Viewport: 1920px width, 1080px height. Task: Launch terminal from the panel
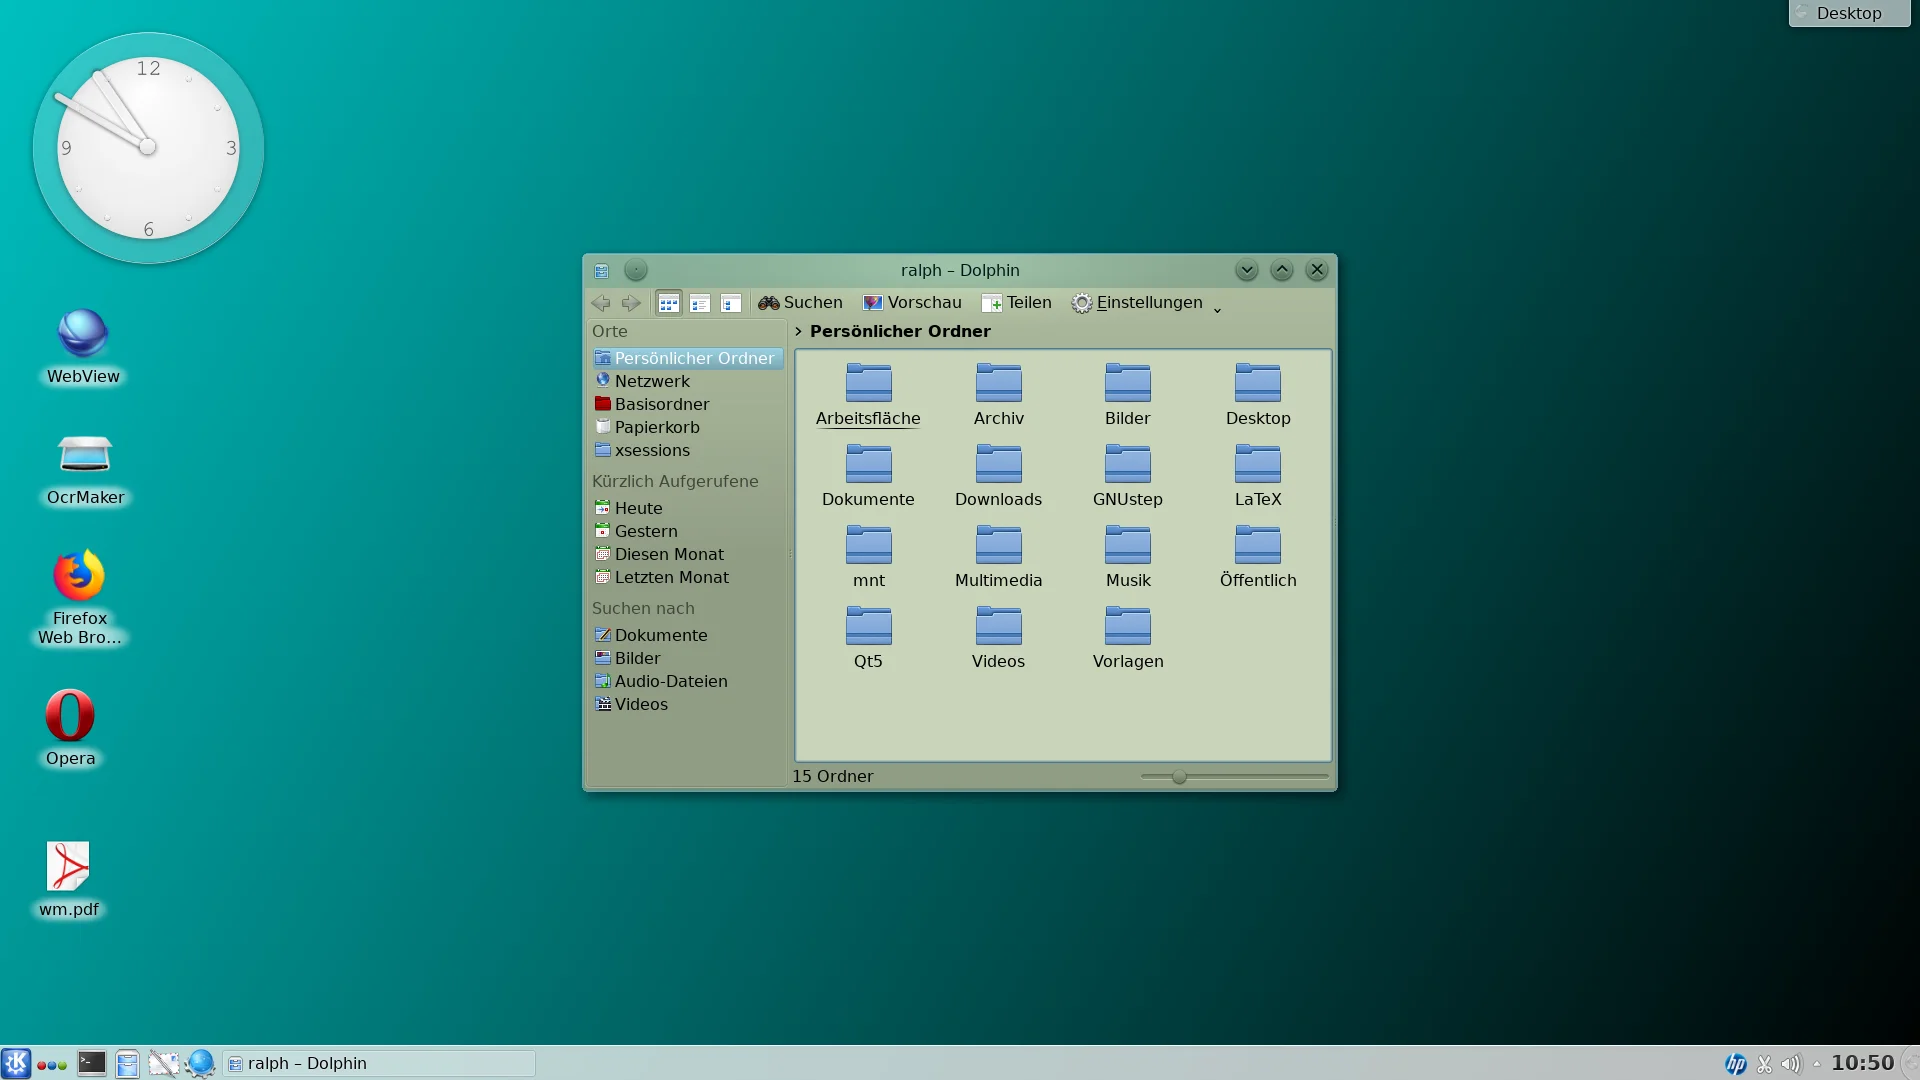[92, 1063]
